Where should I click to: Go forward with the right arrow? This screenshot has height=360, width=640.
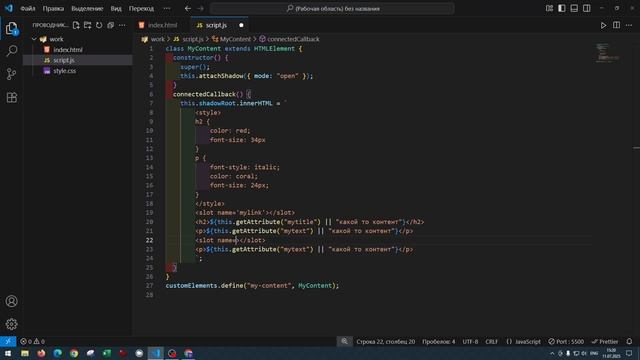click(x=200, y=8)
